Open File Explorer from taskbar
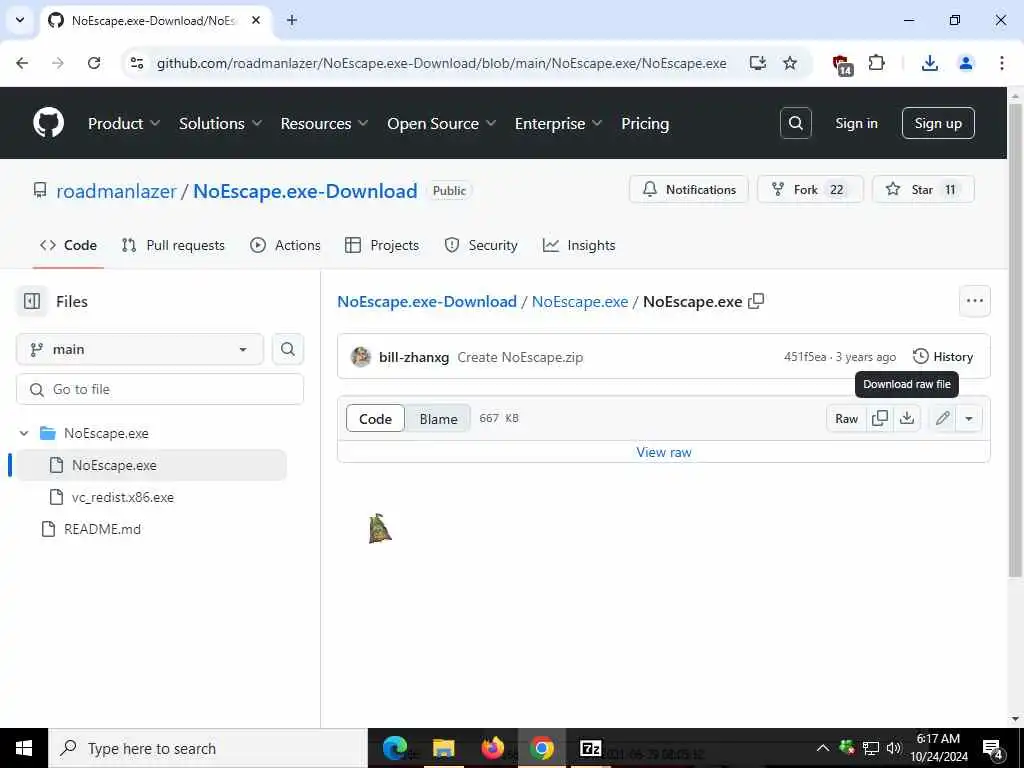1024x768 pixels. pos(444,748)
